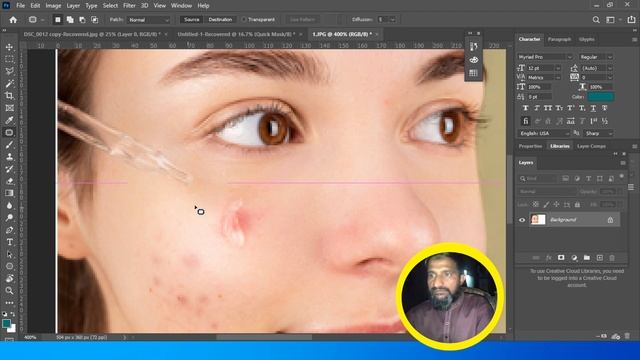Screen dimensions: 640x360
Task: Select the Dodge tool
Action: [x=9, y=218]
